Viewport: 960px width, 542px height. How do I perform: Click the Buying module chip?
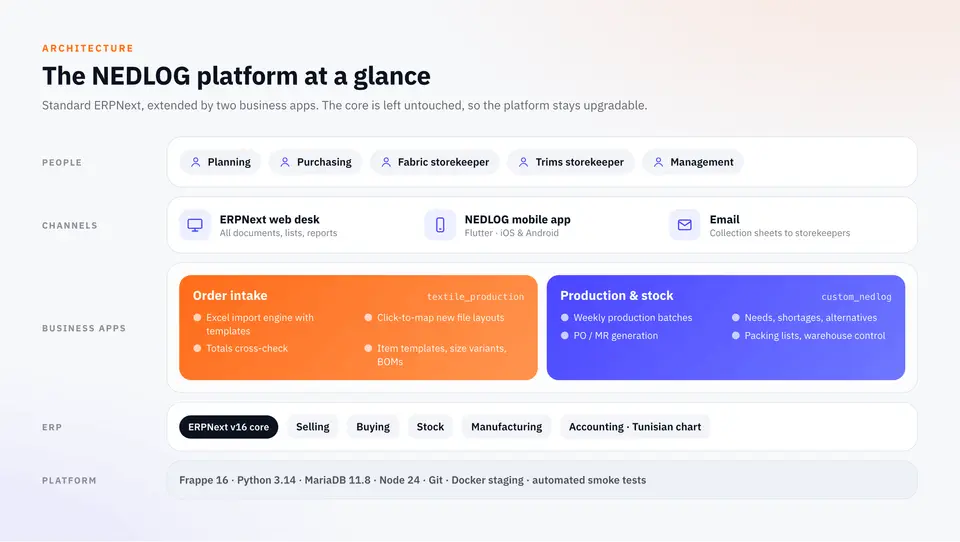point(373,427)
